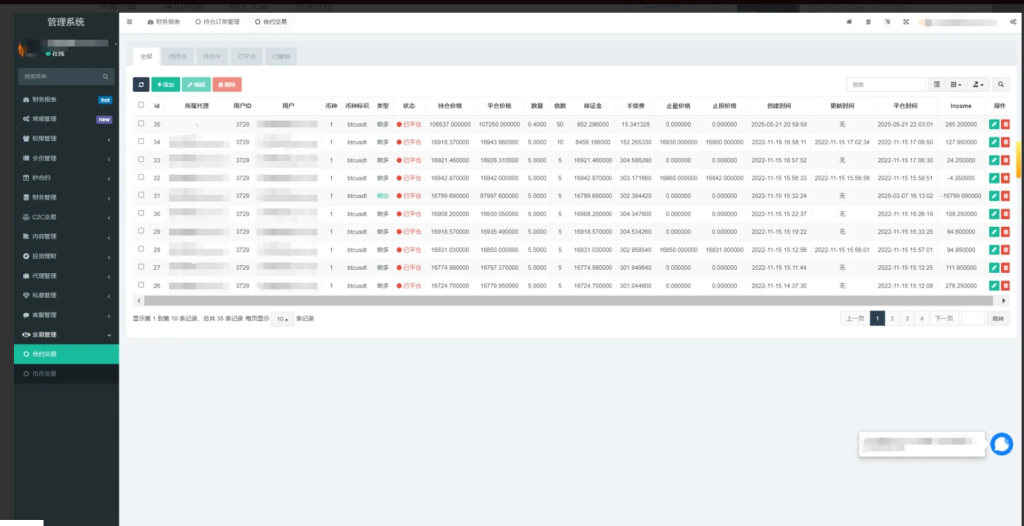Check the checkbox for row id 30
Screen dimensions: 1024x526
click(x=141, y=213)
